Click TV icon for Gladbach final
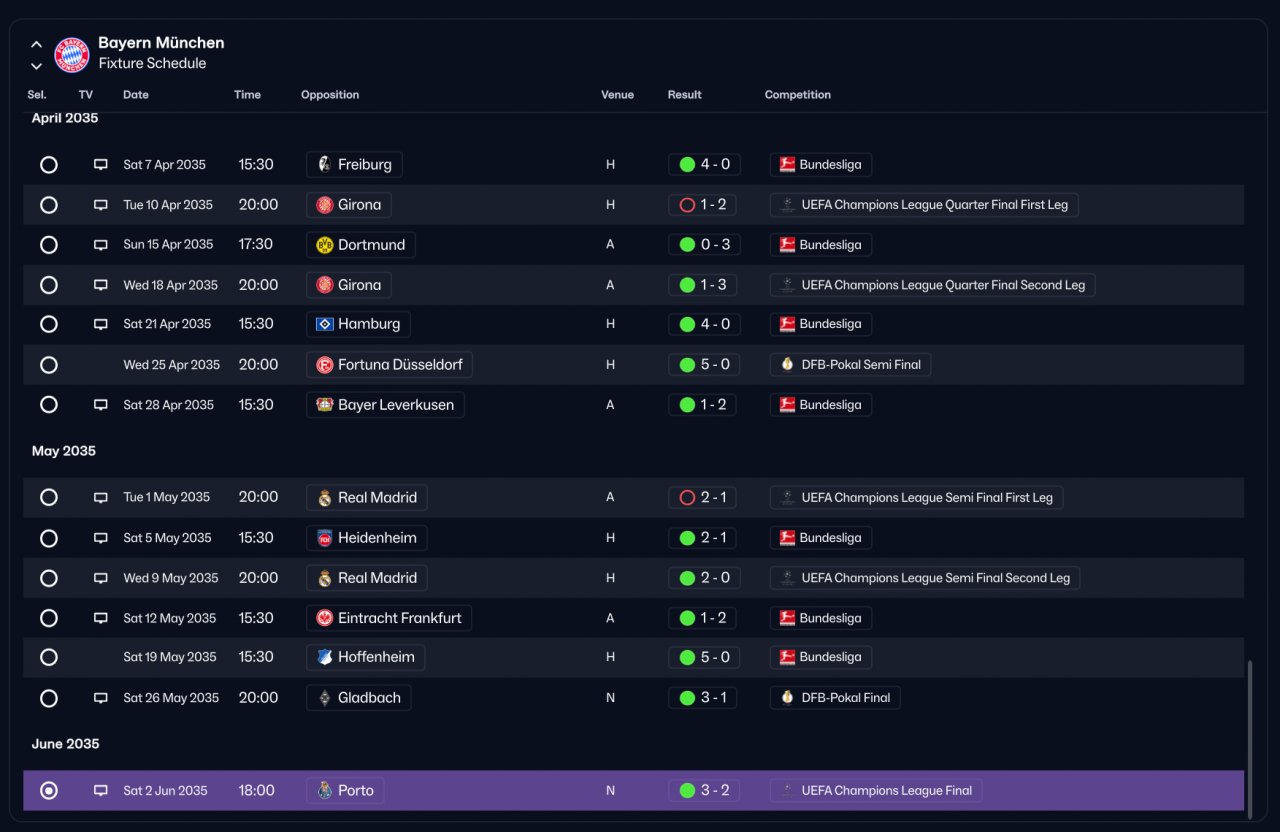 pos(100,698)
